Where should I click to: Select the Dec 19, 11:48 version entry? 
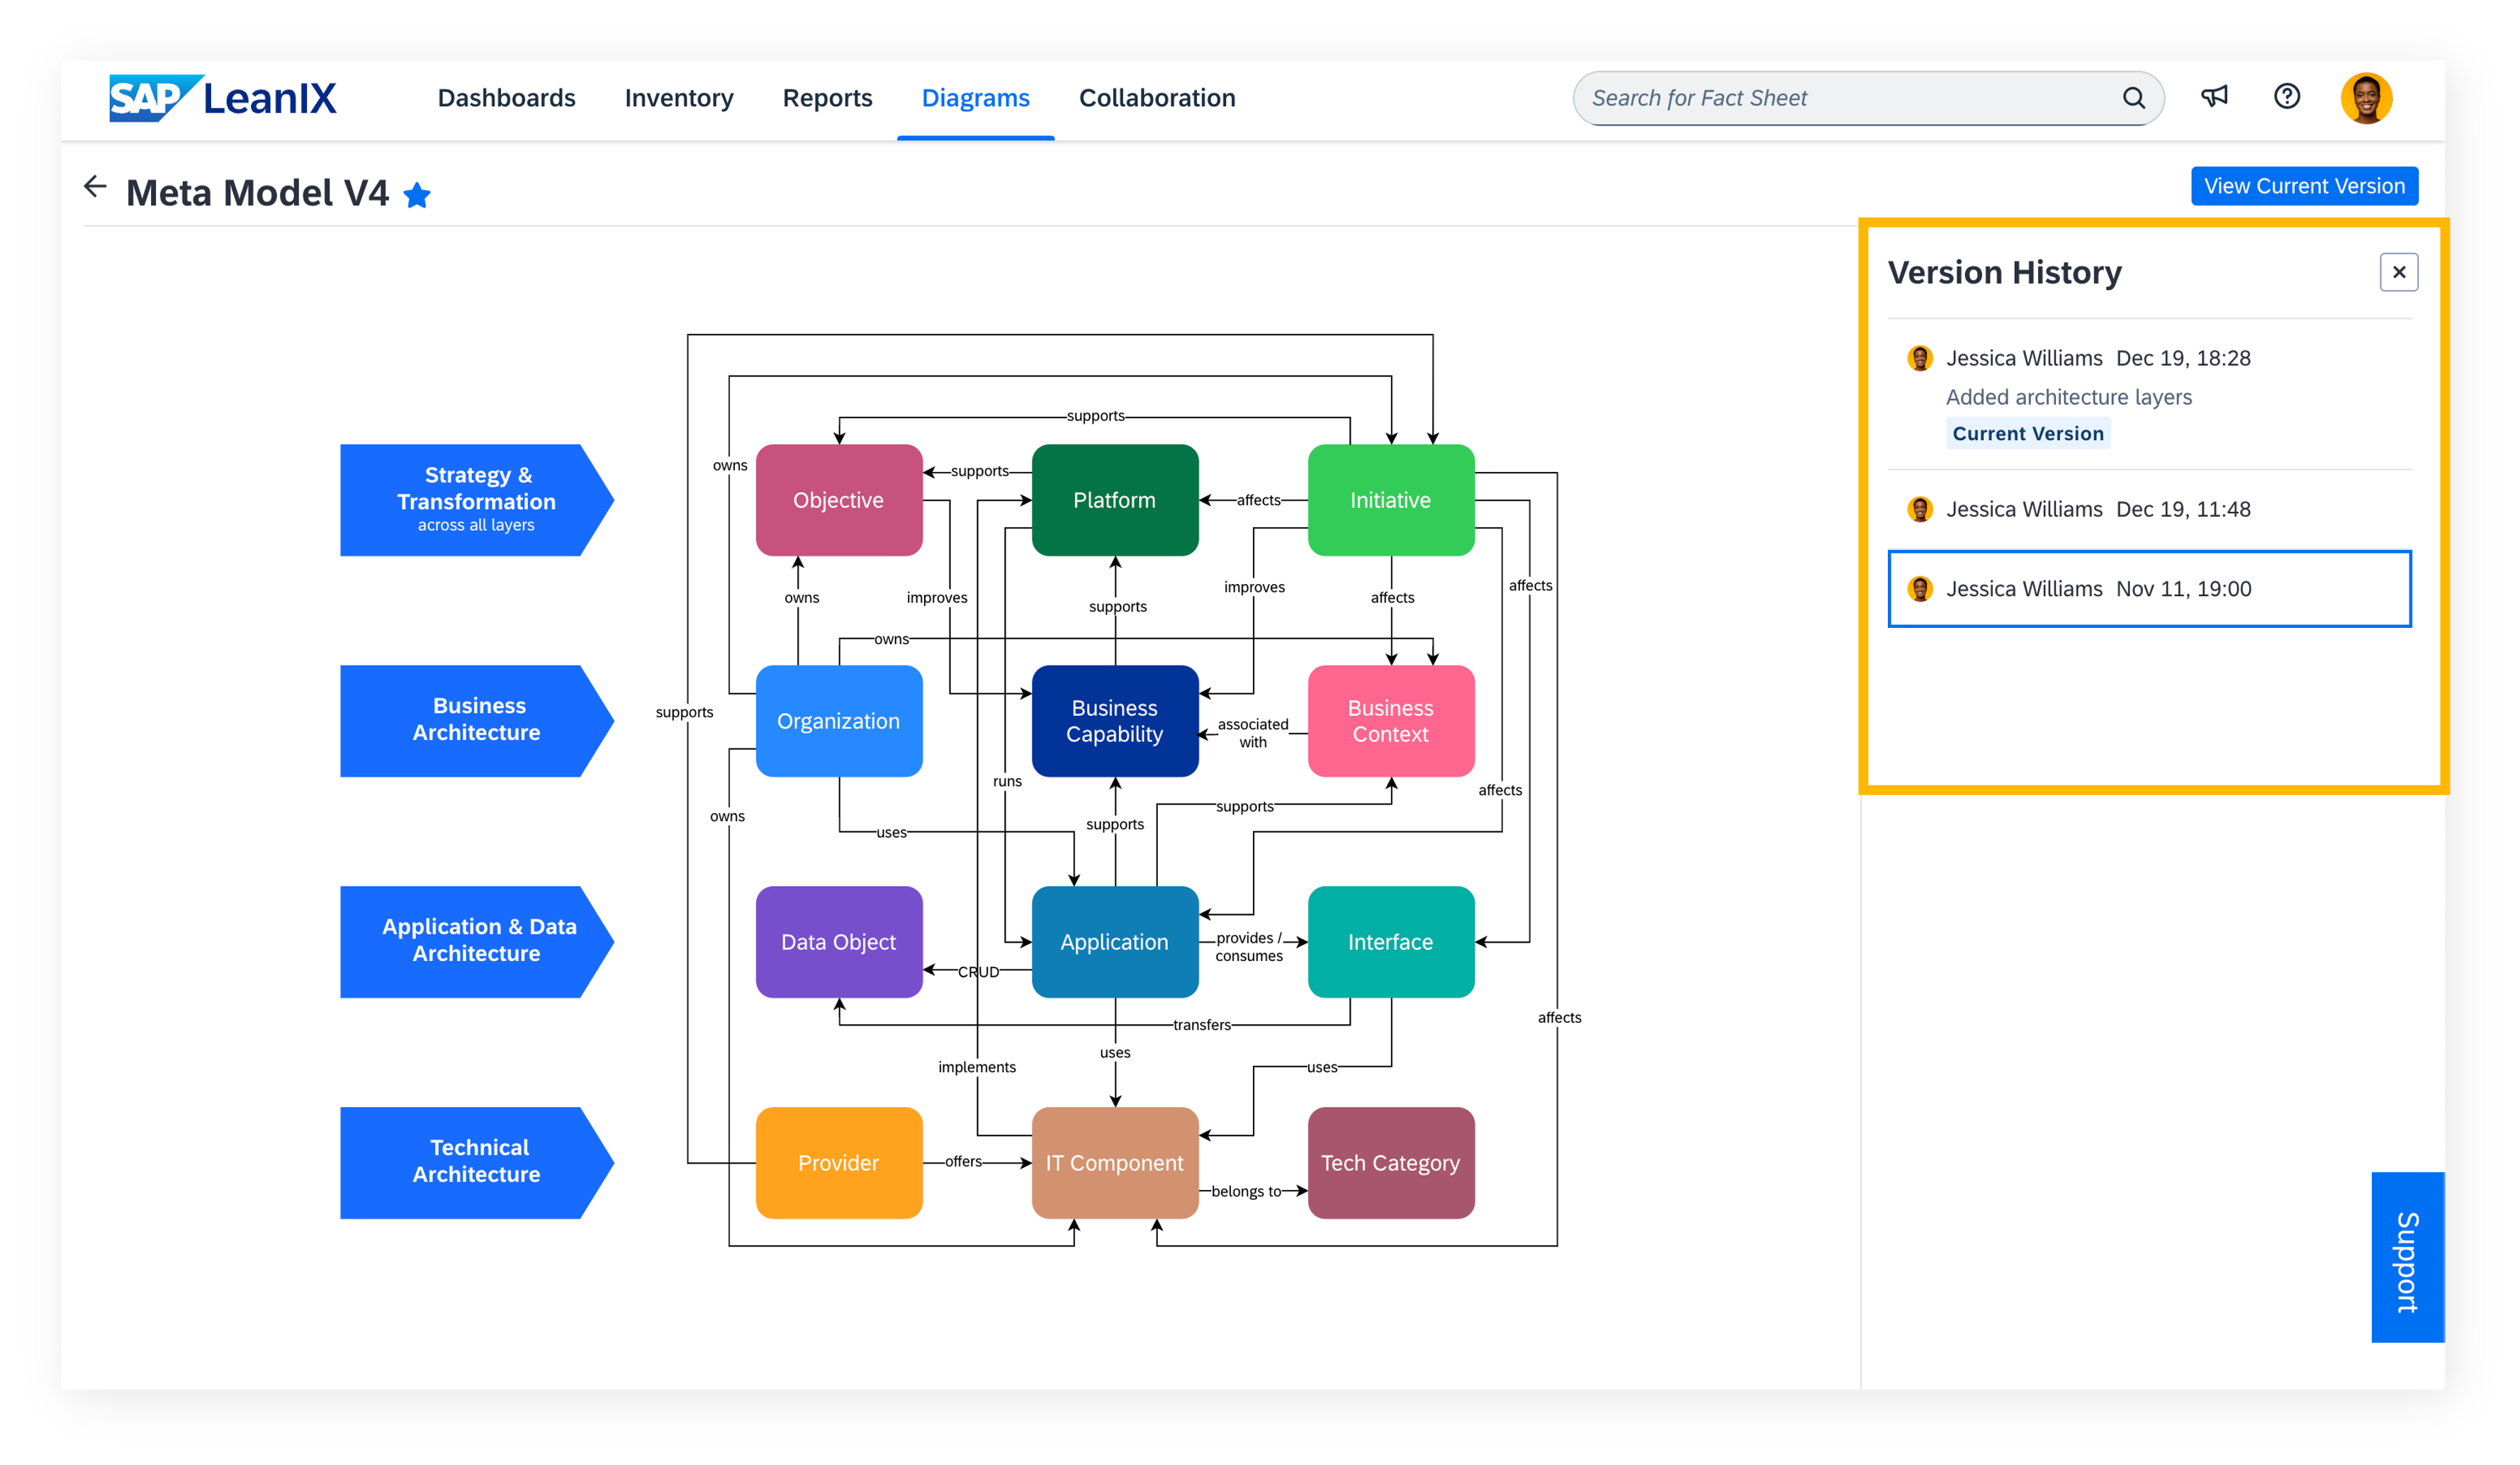pos(2149,509)
